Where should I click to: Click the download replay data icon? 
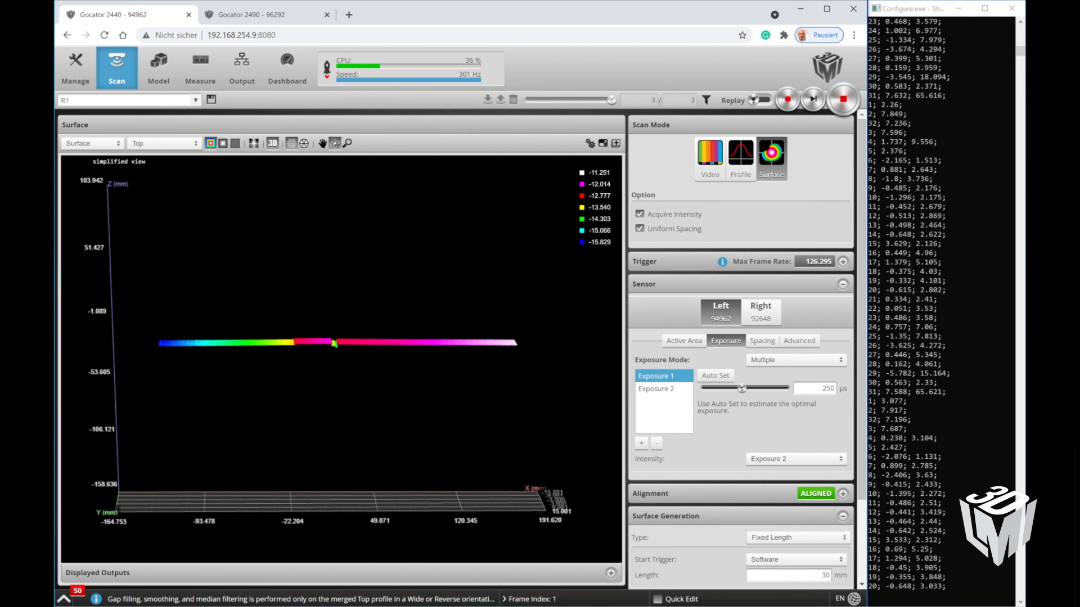point(488,99)
